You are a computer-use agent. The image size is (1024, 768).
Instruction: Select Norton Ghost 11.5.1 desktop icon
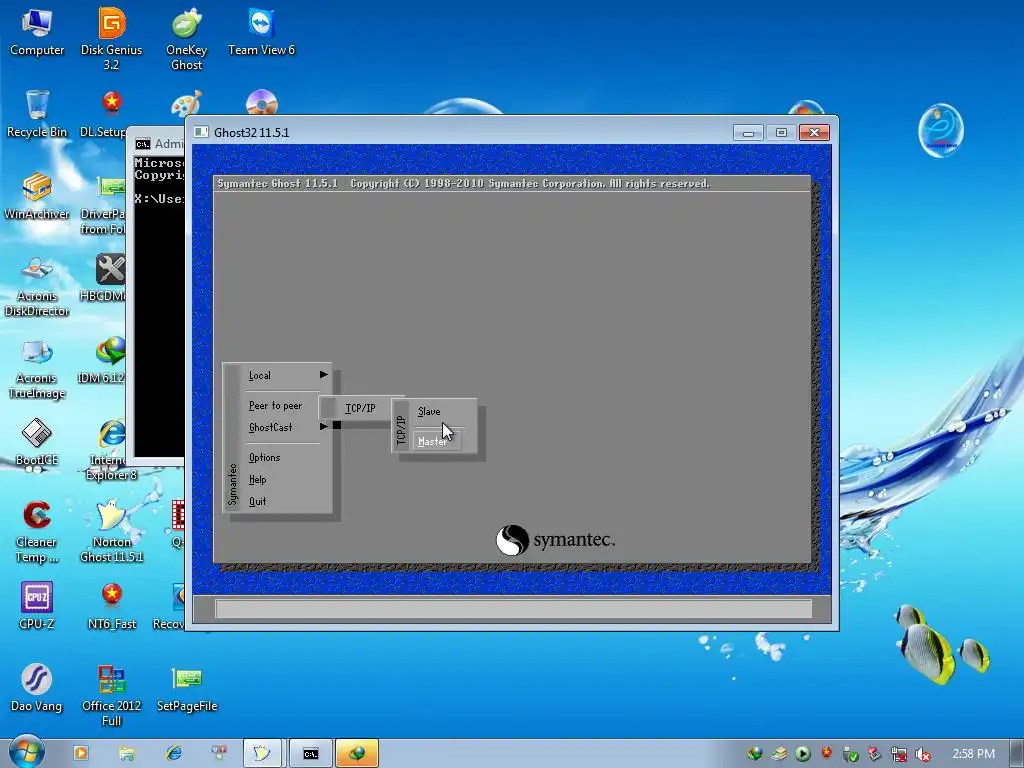112,532
